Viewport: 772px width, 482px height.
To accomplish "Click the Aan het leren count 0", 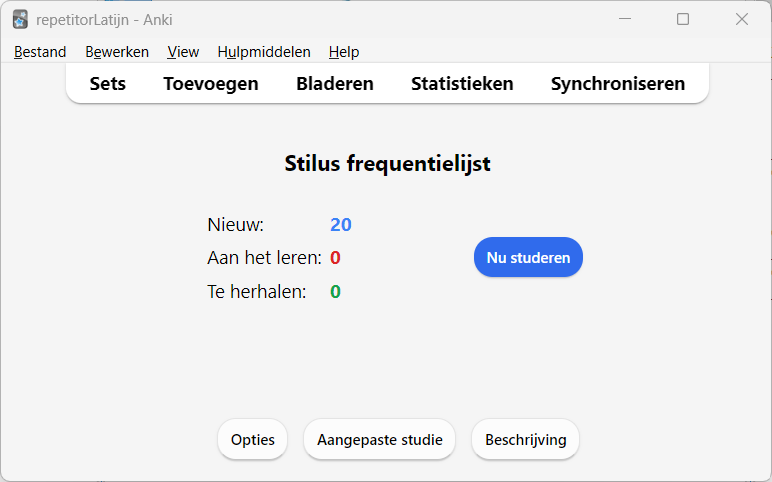I will pos(335,257).
